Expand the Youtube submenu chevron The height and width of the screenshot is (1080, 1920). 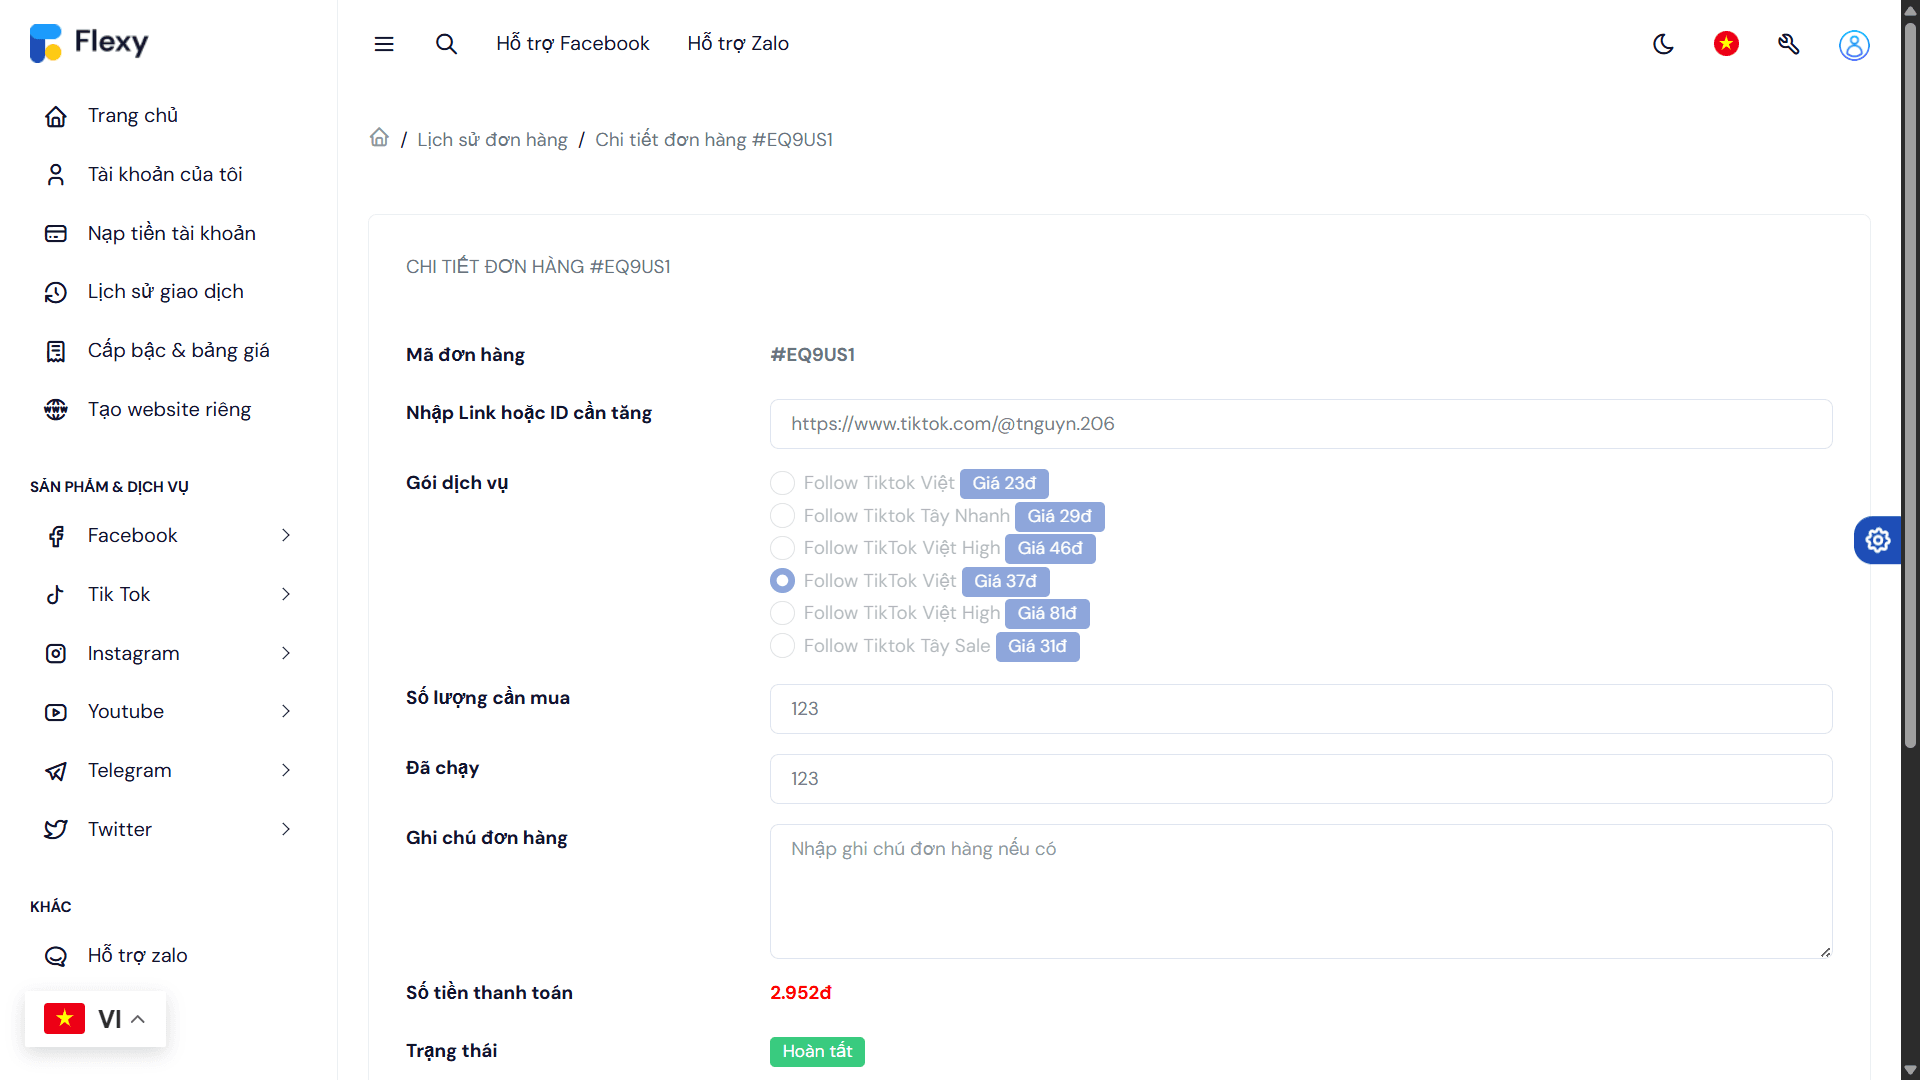point(286,712)
